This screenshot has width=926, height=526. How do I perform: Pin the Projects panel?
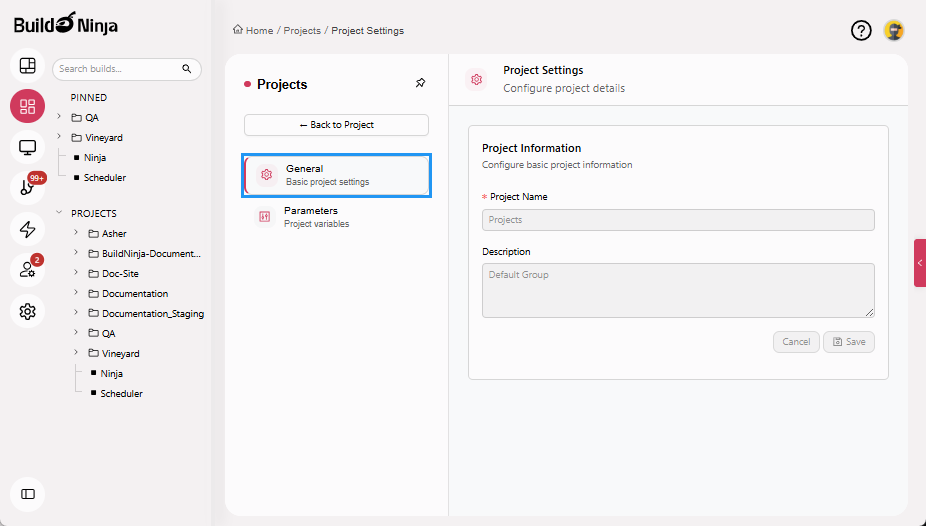420,83
